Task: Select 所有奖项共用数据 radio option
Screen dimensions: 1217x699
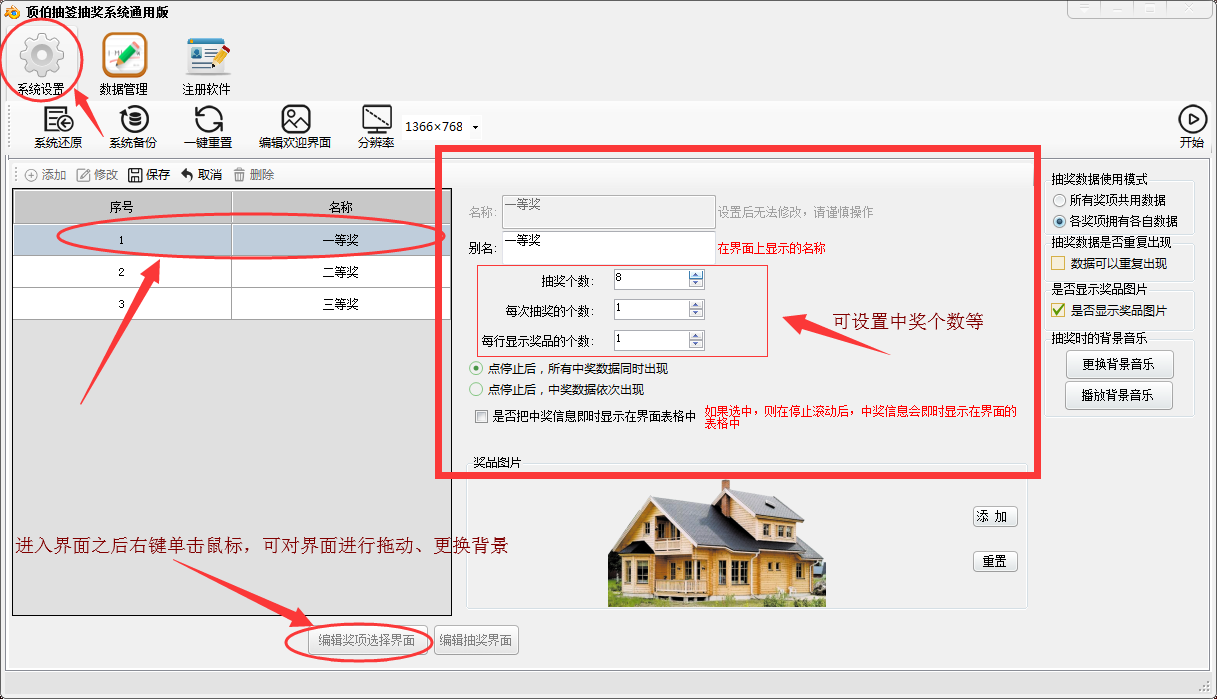Action: 1059,200
